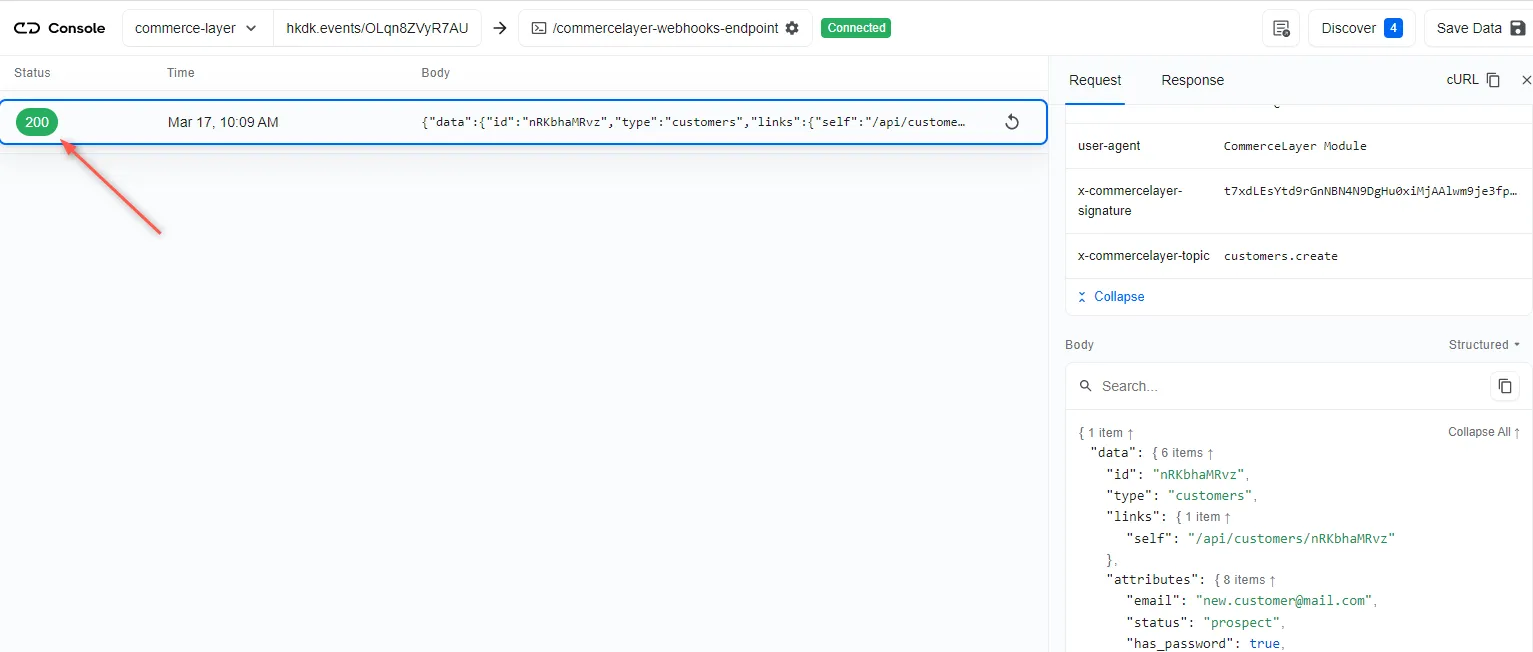Switch to the Request tab
The width and height of the screenshot is (1533, 652).
1095,80
